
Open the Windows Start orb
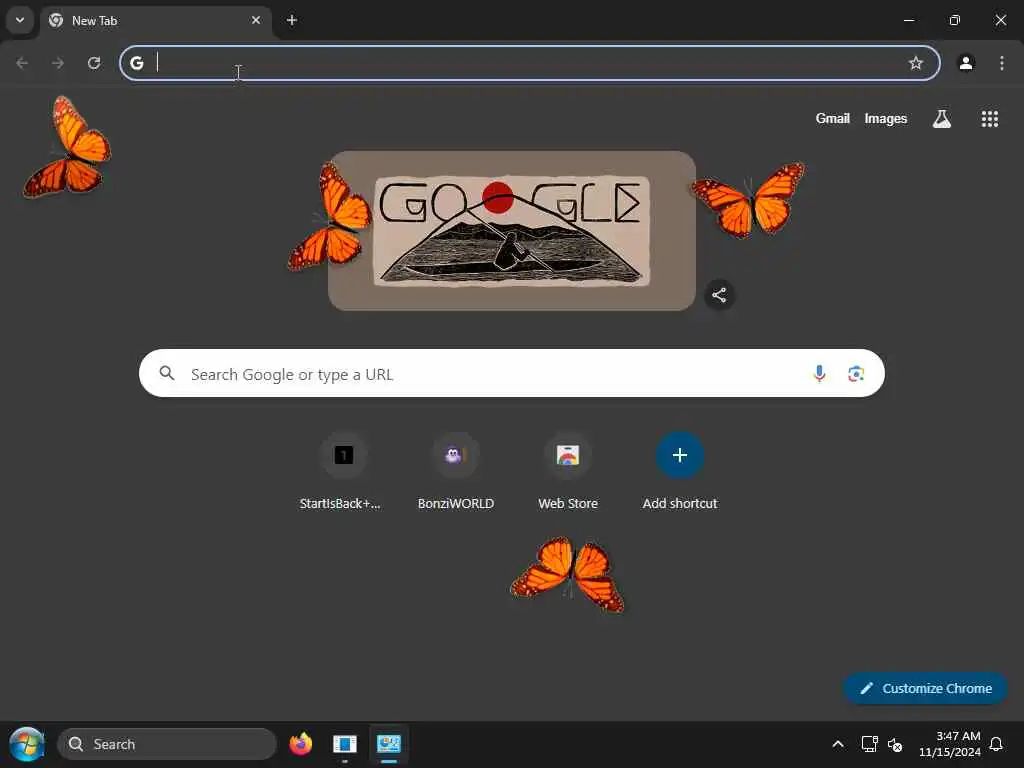point(27,744)
